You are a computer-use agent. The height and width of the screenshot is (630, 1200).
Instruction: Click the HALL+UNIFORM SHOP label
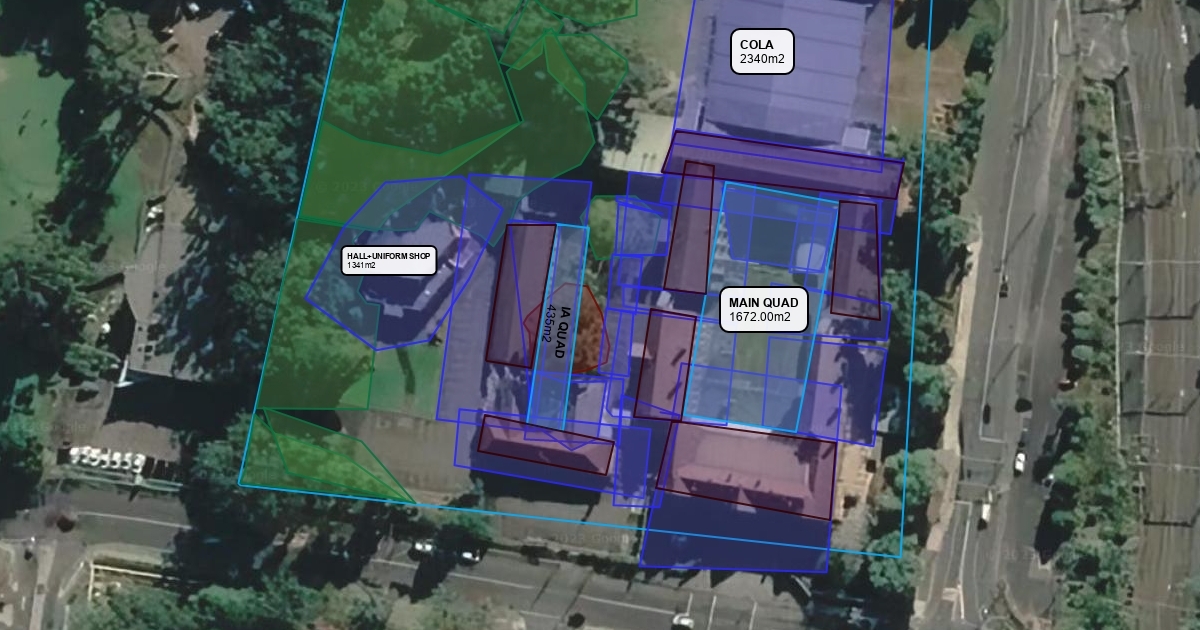(x=388, y=260)
